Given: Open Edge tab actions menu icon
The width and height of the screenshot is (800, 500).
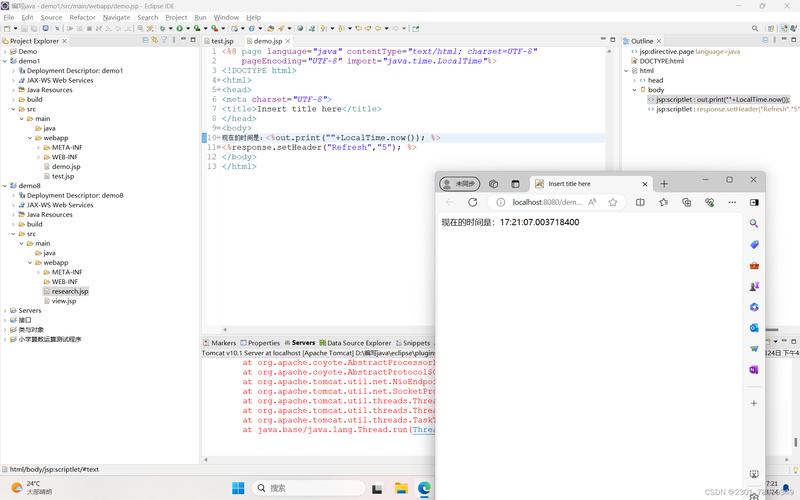Looking at the screenshot, I should (515, 184).
